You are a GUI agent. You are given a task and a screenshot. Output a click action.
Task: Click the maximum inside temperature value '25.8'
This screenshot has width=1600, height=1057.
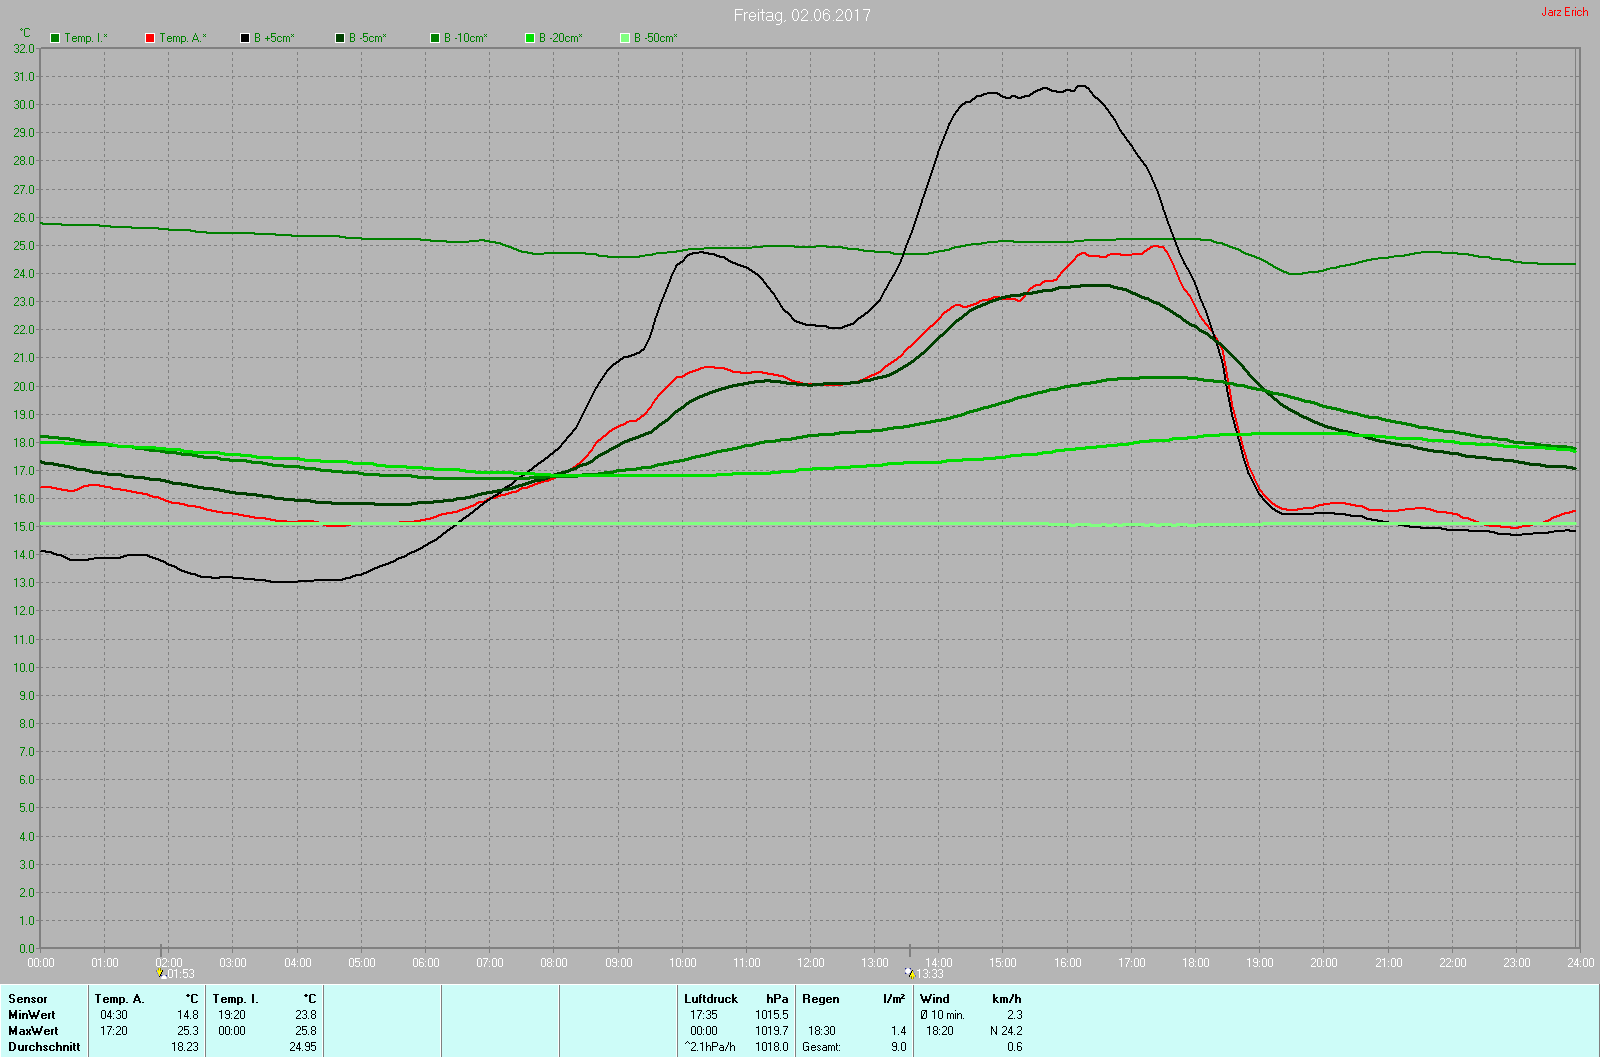point(305,1031)
